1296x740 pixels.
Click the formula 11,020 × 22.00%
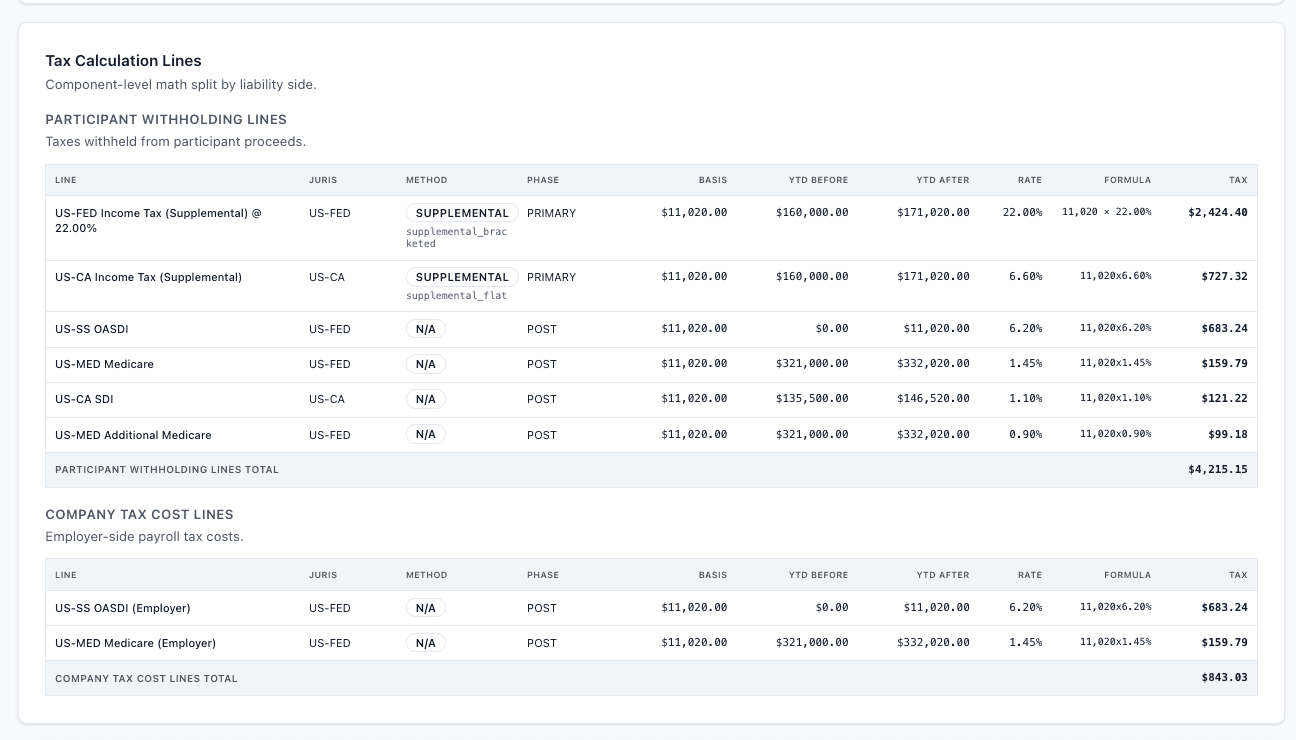point(1107,212)
